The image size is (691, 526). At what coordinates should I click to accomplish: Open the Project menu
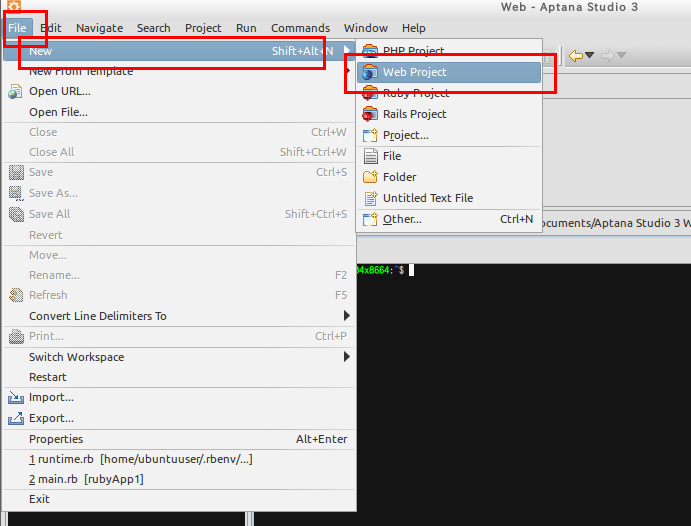coord(203,28)
